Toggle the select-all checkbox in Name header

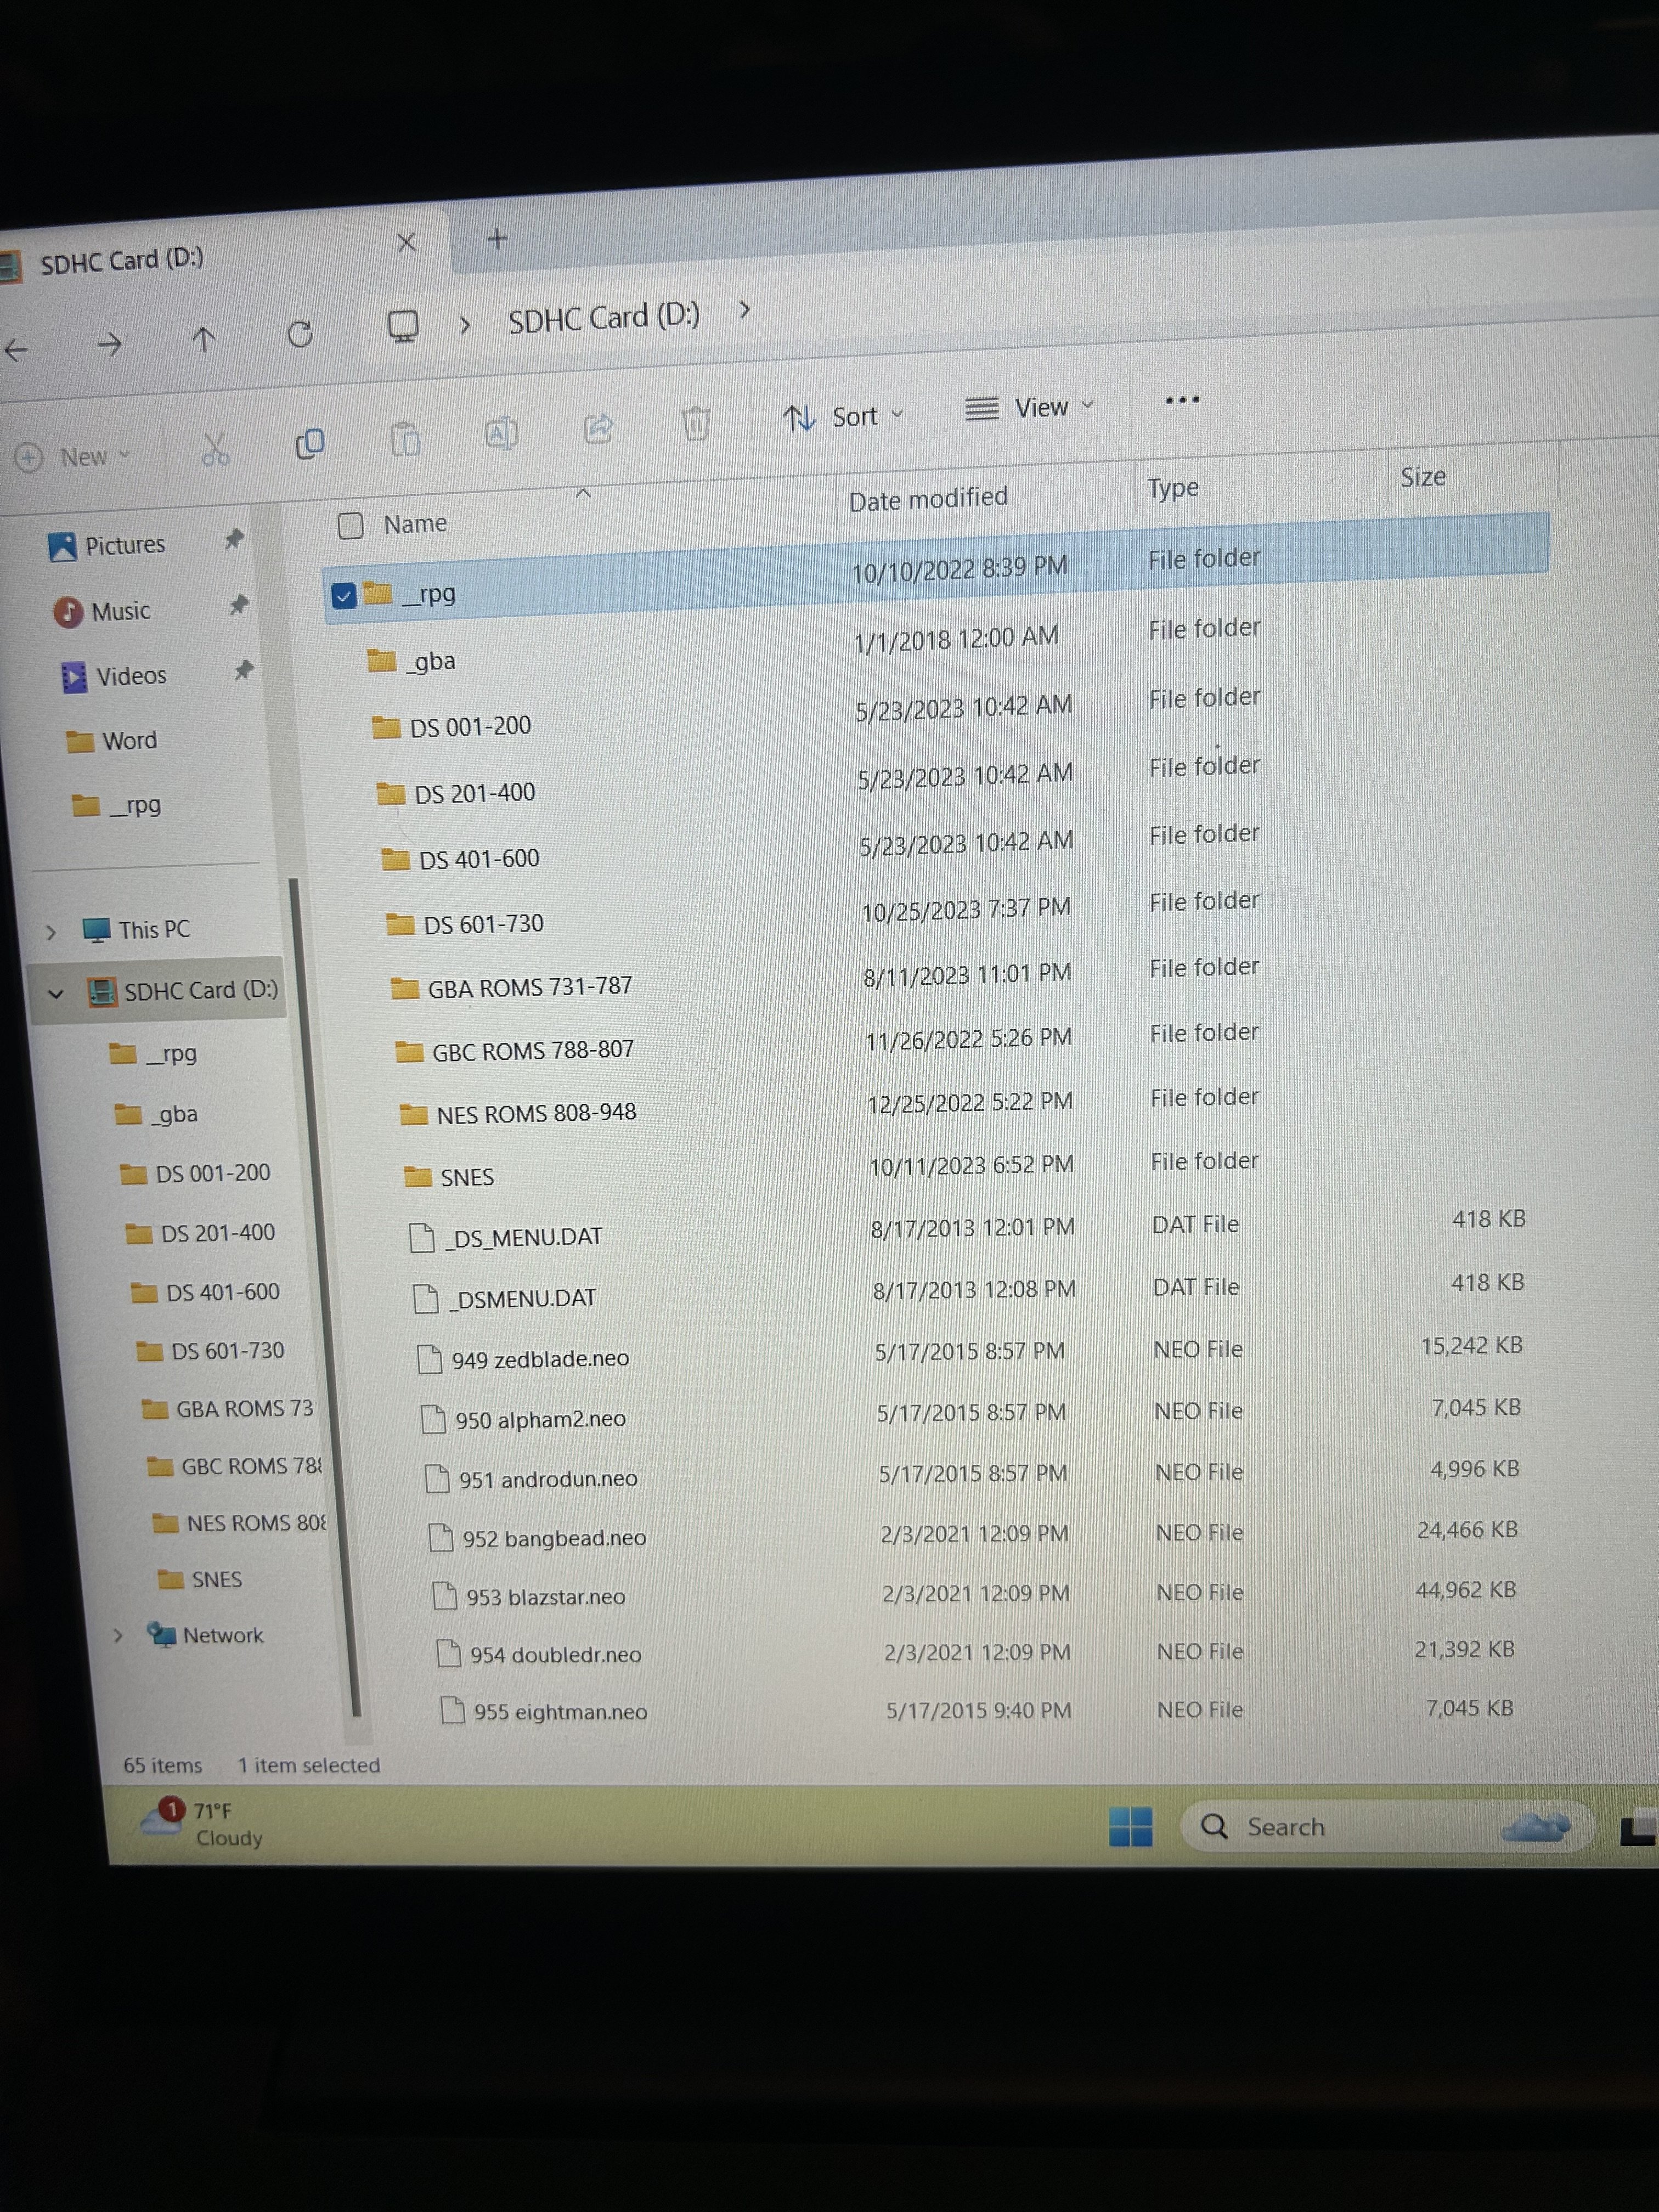(350, 525)
